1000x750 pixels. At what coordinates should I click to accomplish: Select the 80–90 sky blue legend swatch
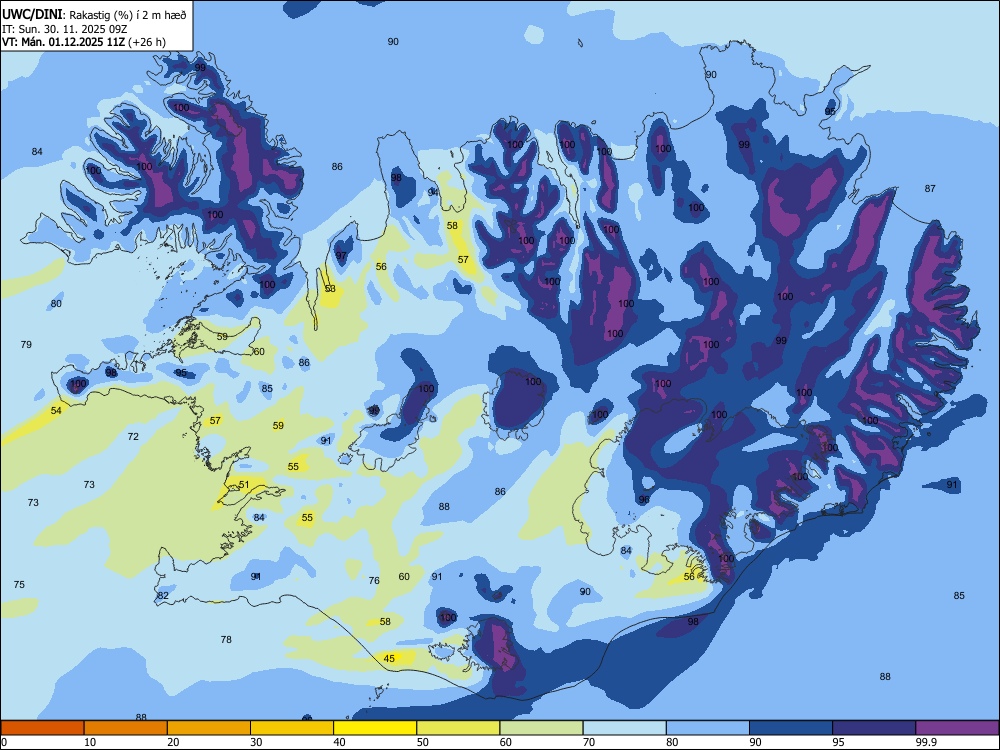pyautogui.click(x=708, y=728)
